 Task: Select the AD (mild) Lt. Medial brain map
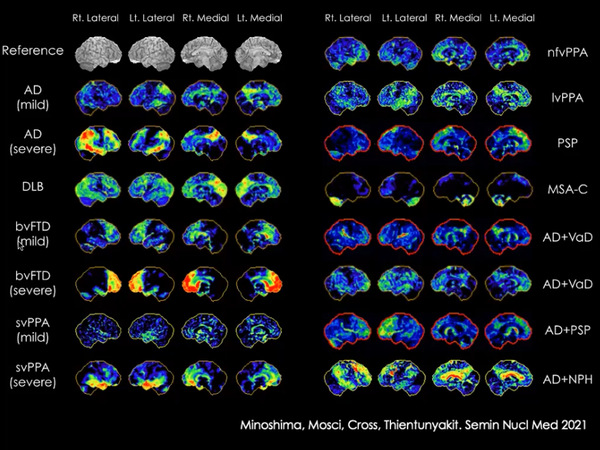(x=258, y=98)
